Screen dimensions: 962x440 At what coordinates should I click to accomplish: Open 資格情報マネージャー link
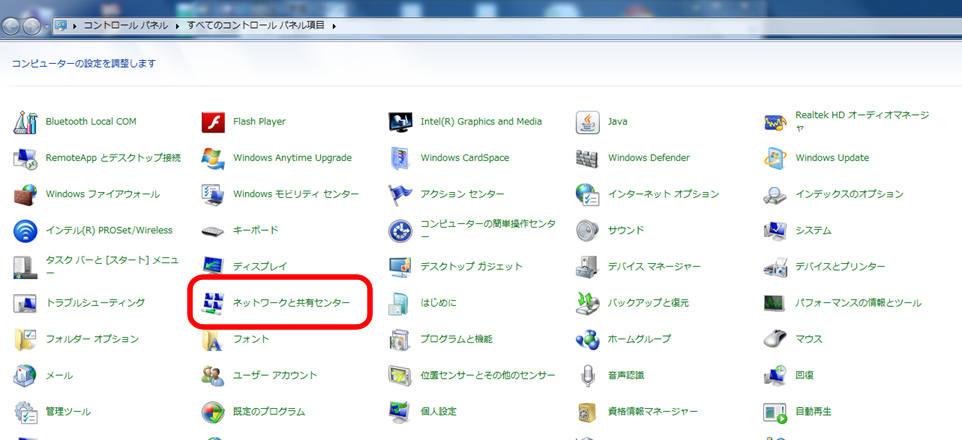coord(652,412)
